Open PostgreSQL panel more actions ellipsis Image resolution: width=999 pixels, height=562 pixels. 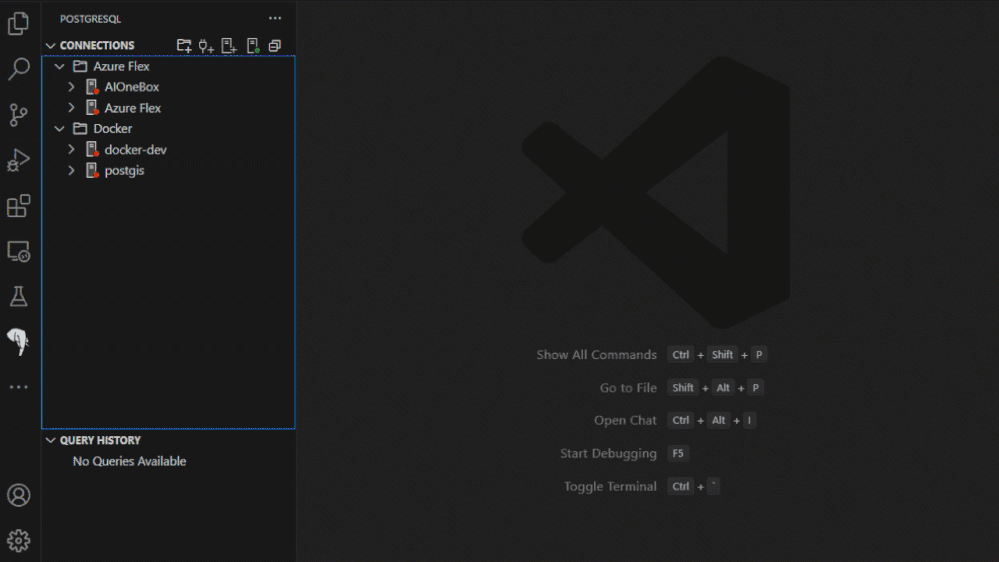(x=275, y=18)
